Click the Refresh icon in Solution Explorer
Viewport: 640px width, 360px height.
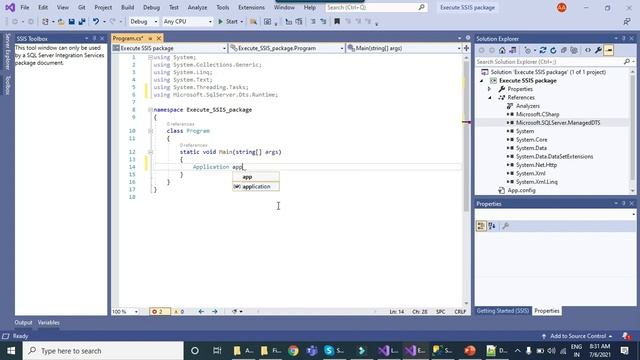coord(553,50)
